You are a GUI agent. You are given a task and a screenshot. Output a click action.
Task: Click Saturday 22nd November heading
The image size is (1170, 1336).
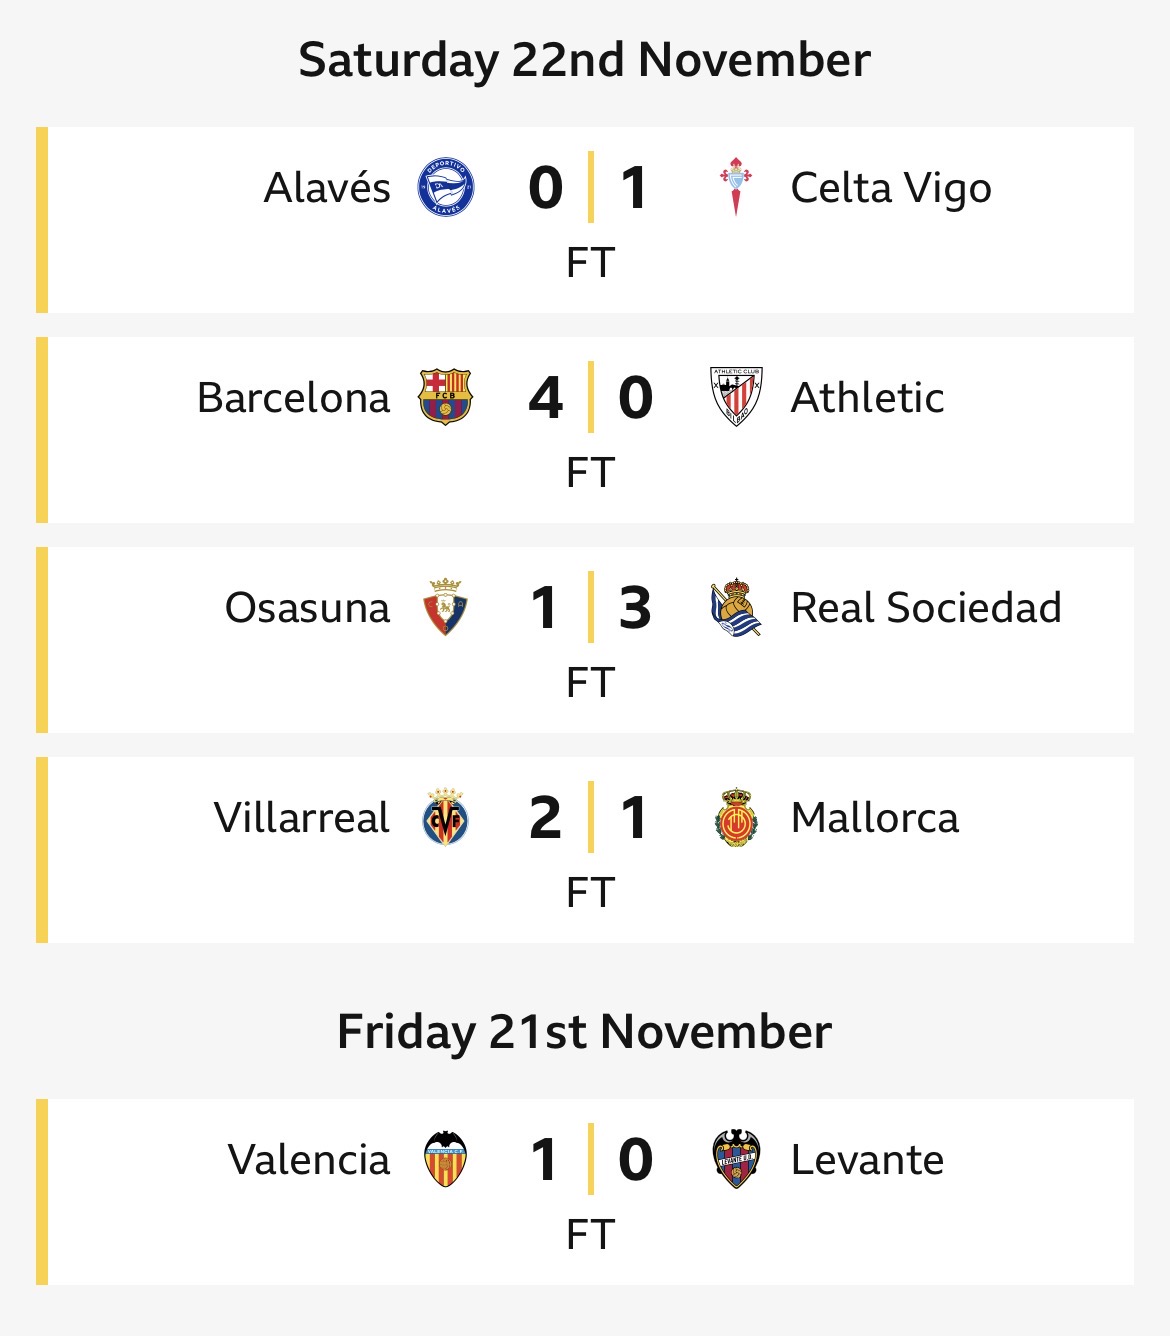(585, 60)
